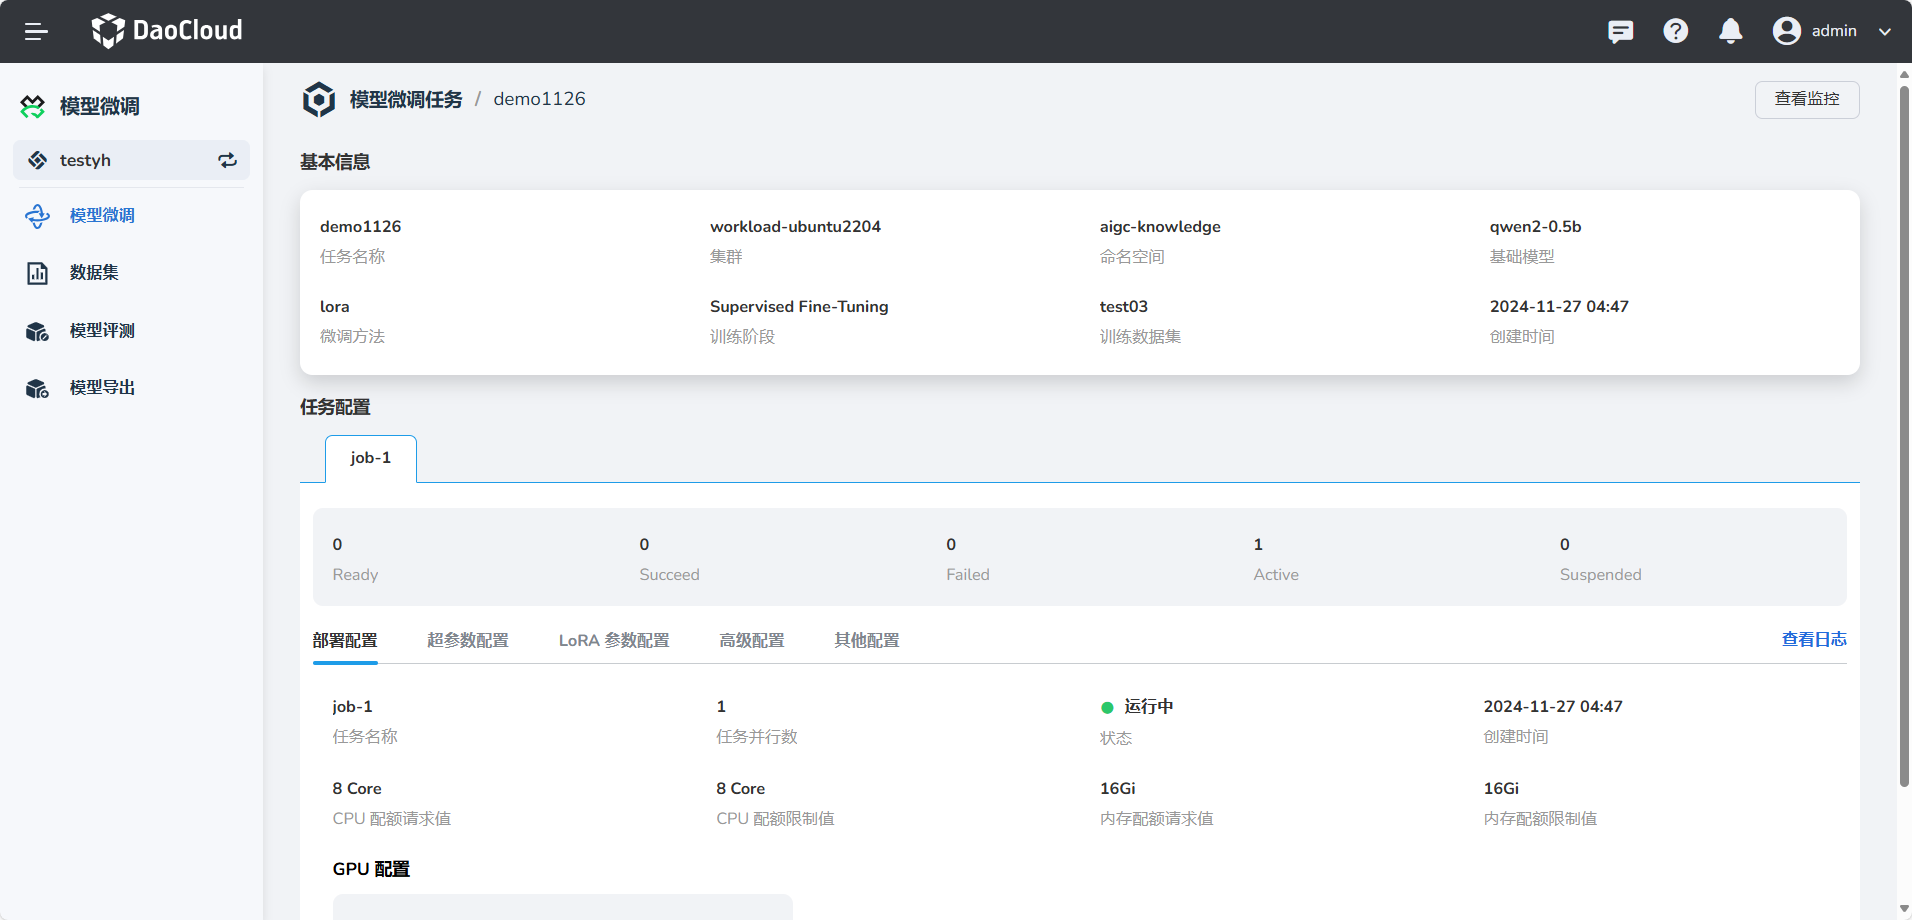Click the demo1126 task name value
This screenshot has height=920, width=1912.
[x=361, y=227]
